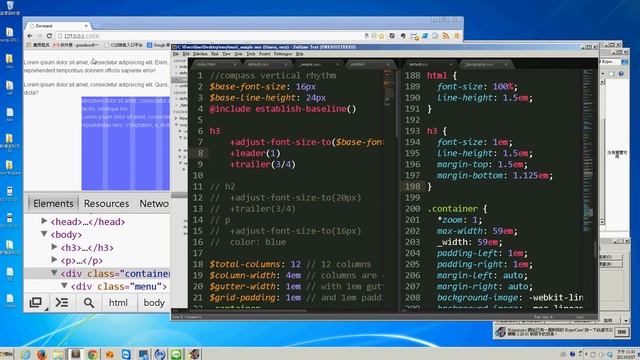Image resolution: width=640 pixels, height=360 pixels.
Task: Expand the p node in DevTools tree
Action: 54,260
